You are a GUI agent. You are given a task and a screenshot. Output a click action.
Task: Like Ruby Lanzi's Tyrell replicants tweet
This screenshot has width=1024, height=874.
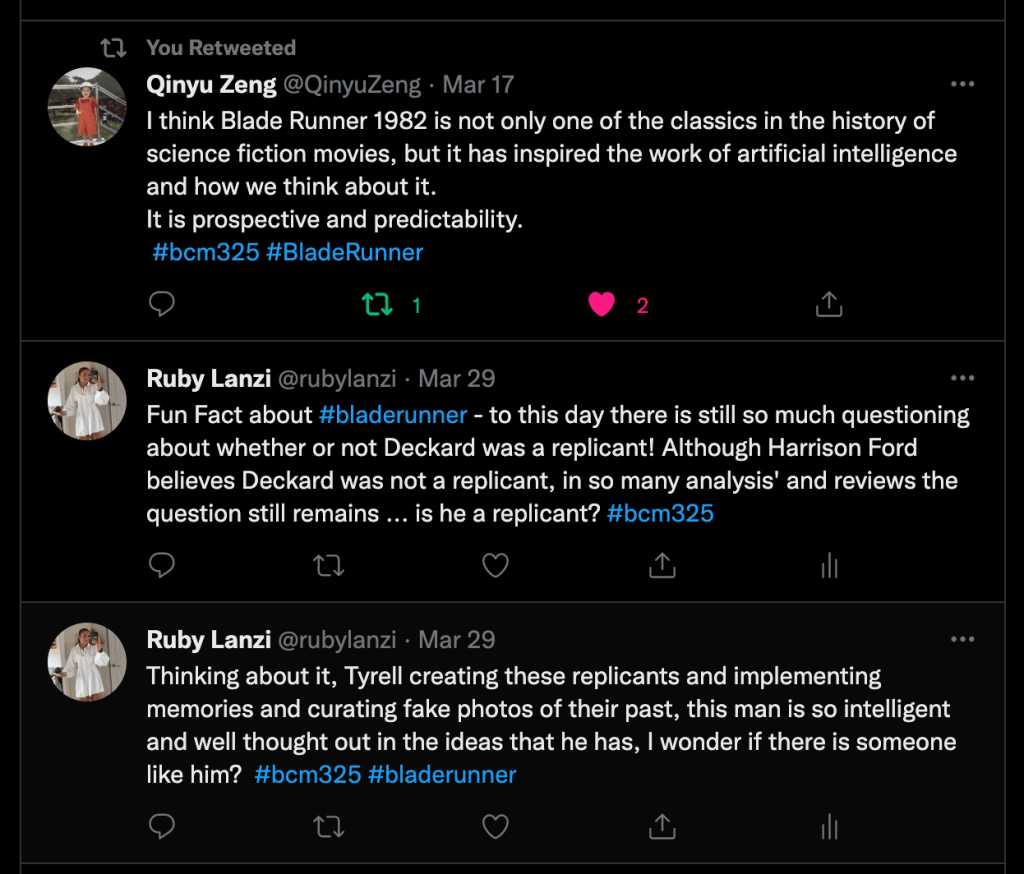pyautogui.click(x=496, y=826)
